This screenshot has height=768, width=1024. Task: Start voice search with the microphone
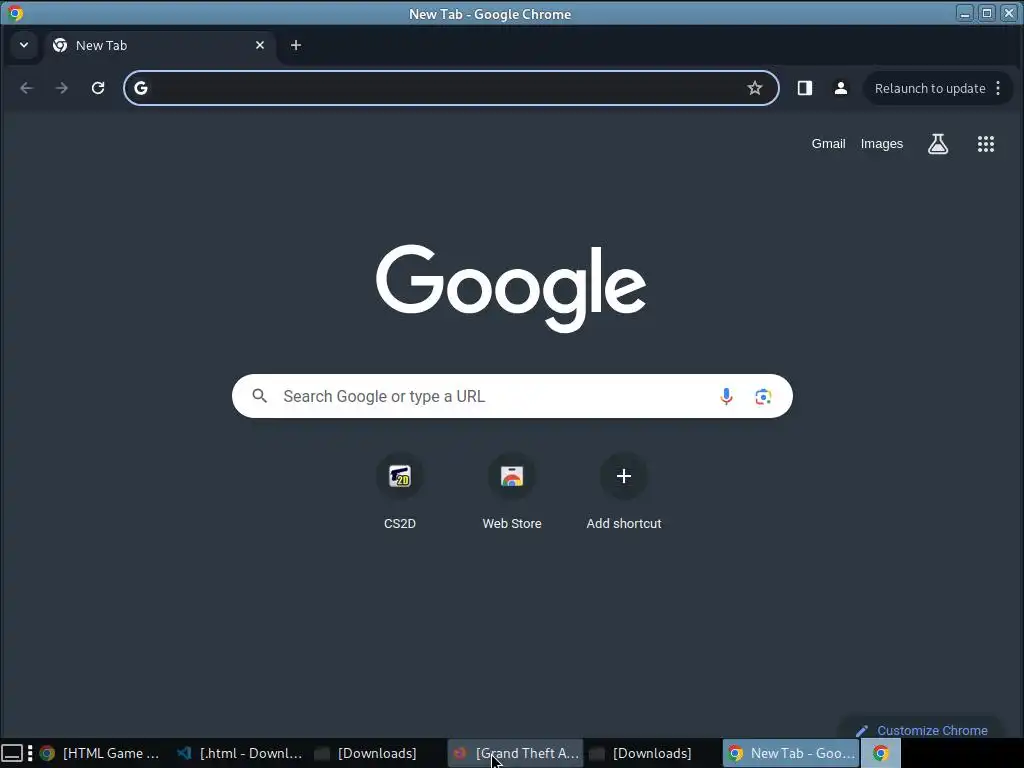[726, 396]
